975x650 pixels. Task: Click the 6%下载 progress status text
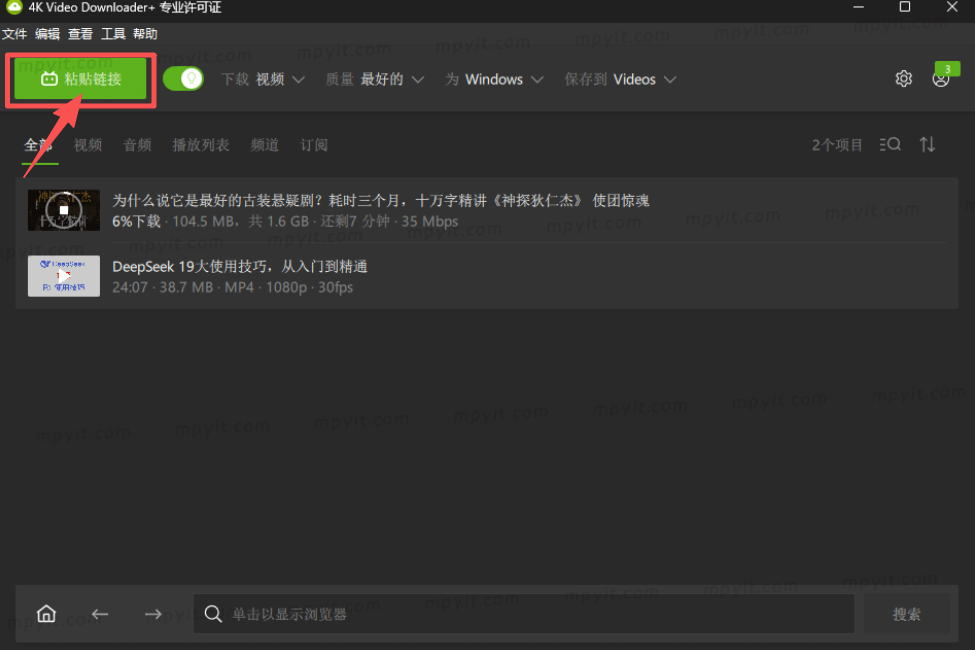tap(137, 221)
